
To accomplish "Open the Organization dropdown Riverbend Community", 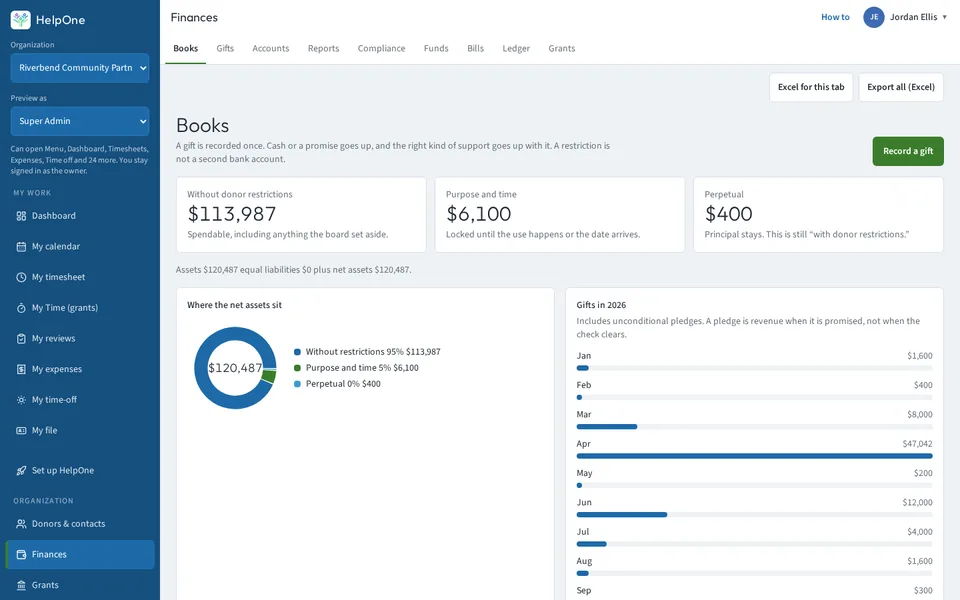I will [80, 68].
